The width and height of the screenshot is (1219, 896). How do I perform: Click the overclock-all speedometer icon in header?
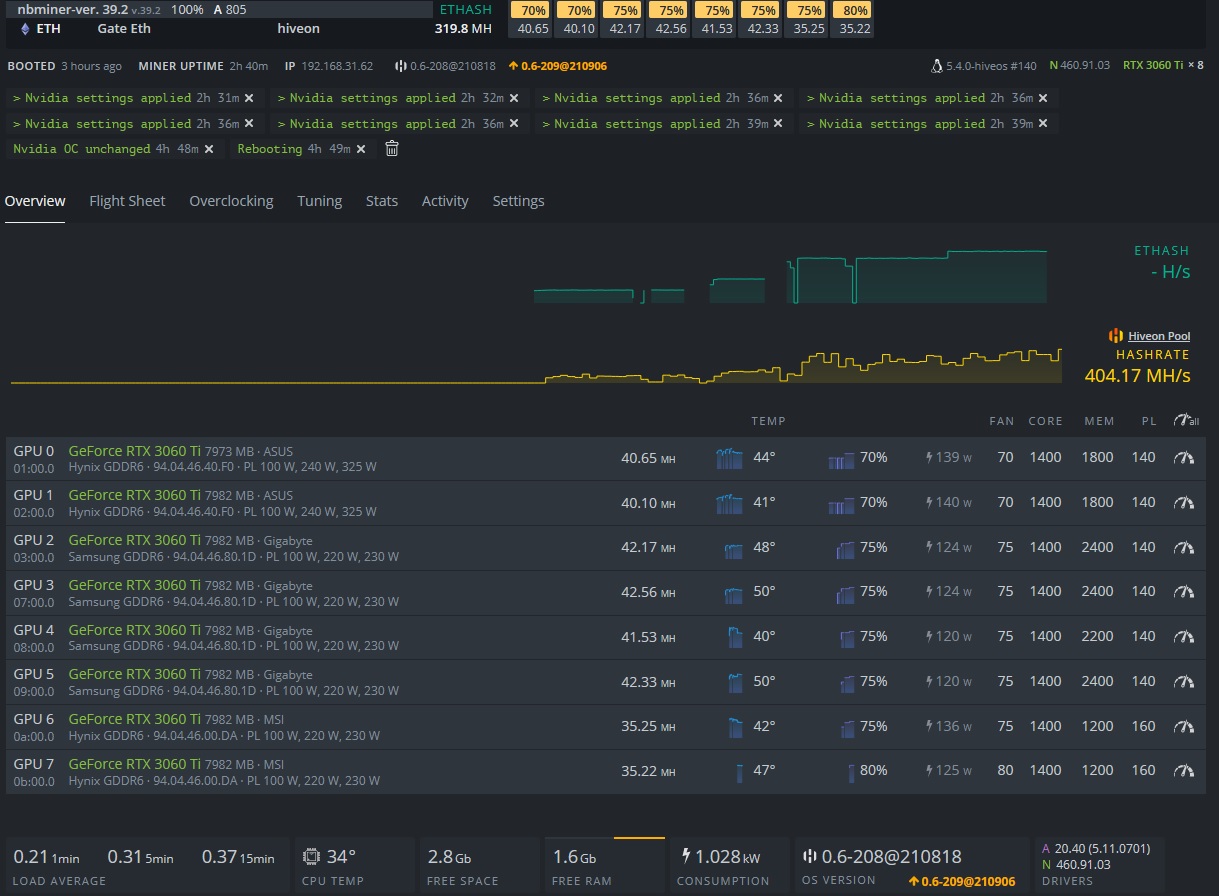pos(1186,421)
